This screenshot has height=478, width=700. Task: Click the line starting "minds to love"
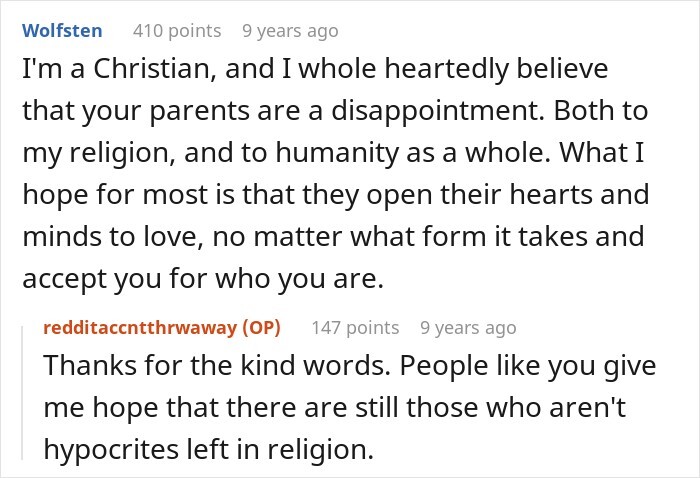pos(333,236)
